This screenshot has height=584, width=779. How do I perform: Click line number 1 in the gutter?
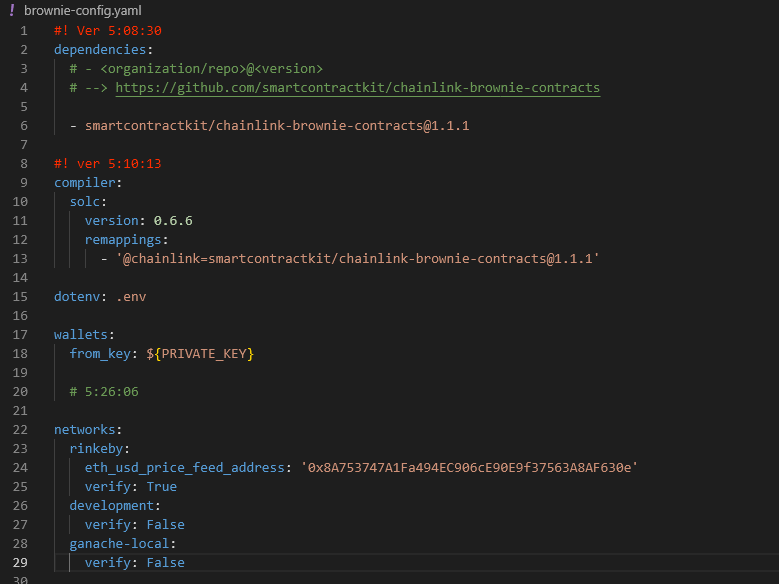24,31
